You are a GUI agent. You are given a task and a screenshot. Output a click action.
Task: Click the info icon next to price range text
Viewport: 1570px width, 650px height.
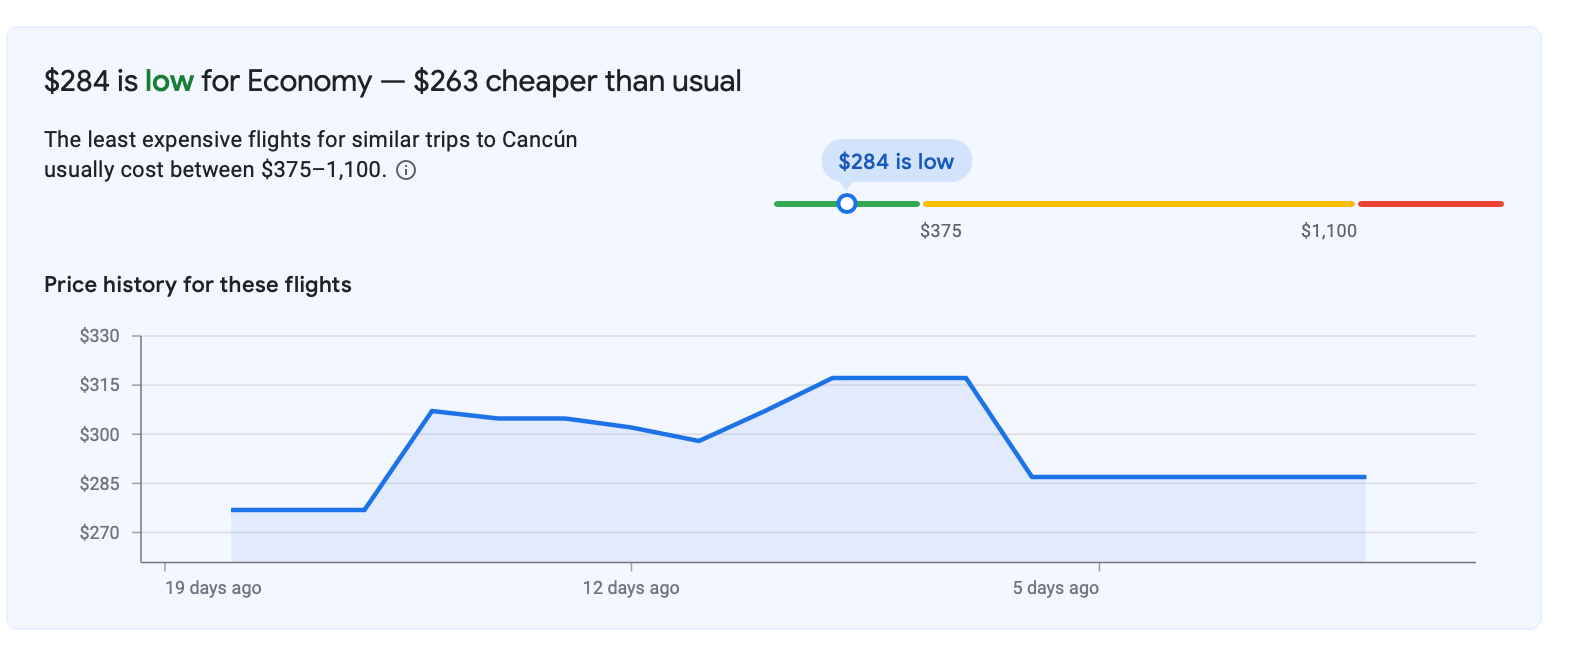pyautogui.click(x=404, y=170)
